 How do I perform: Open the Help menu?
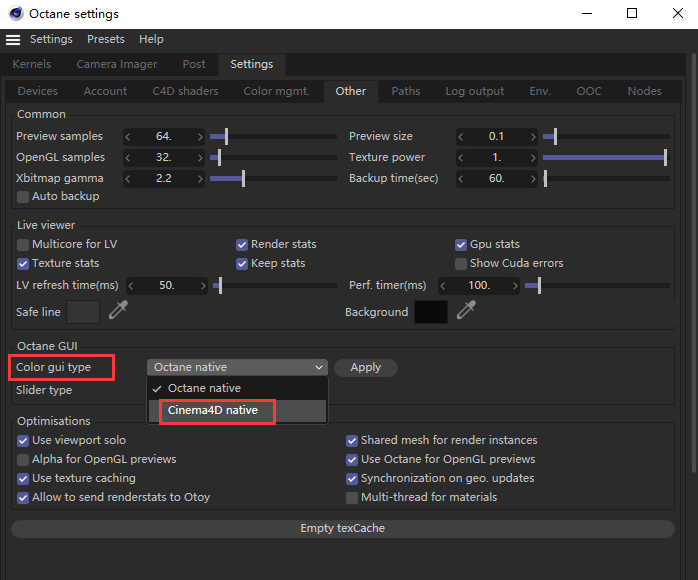(x=151, y=39)
